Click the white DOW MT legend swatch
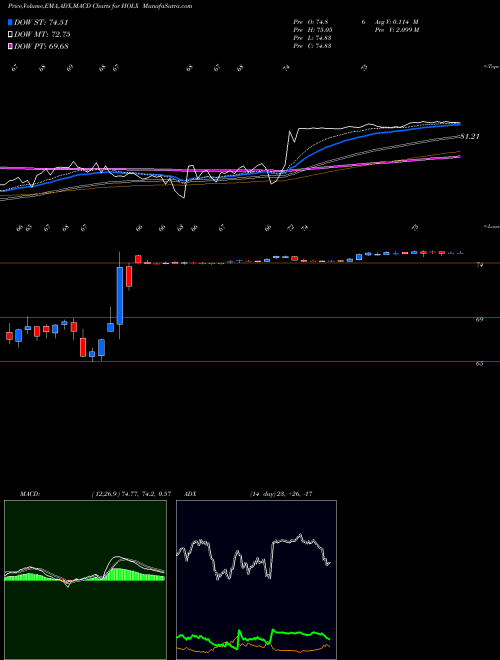 (10, 35)
